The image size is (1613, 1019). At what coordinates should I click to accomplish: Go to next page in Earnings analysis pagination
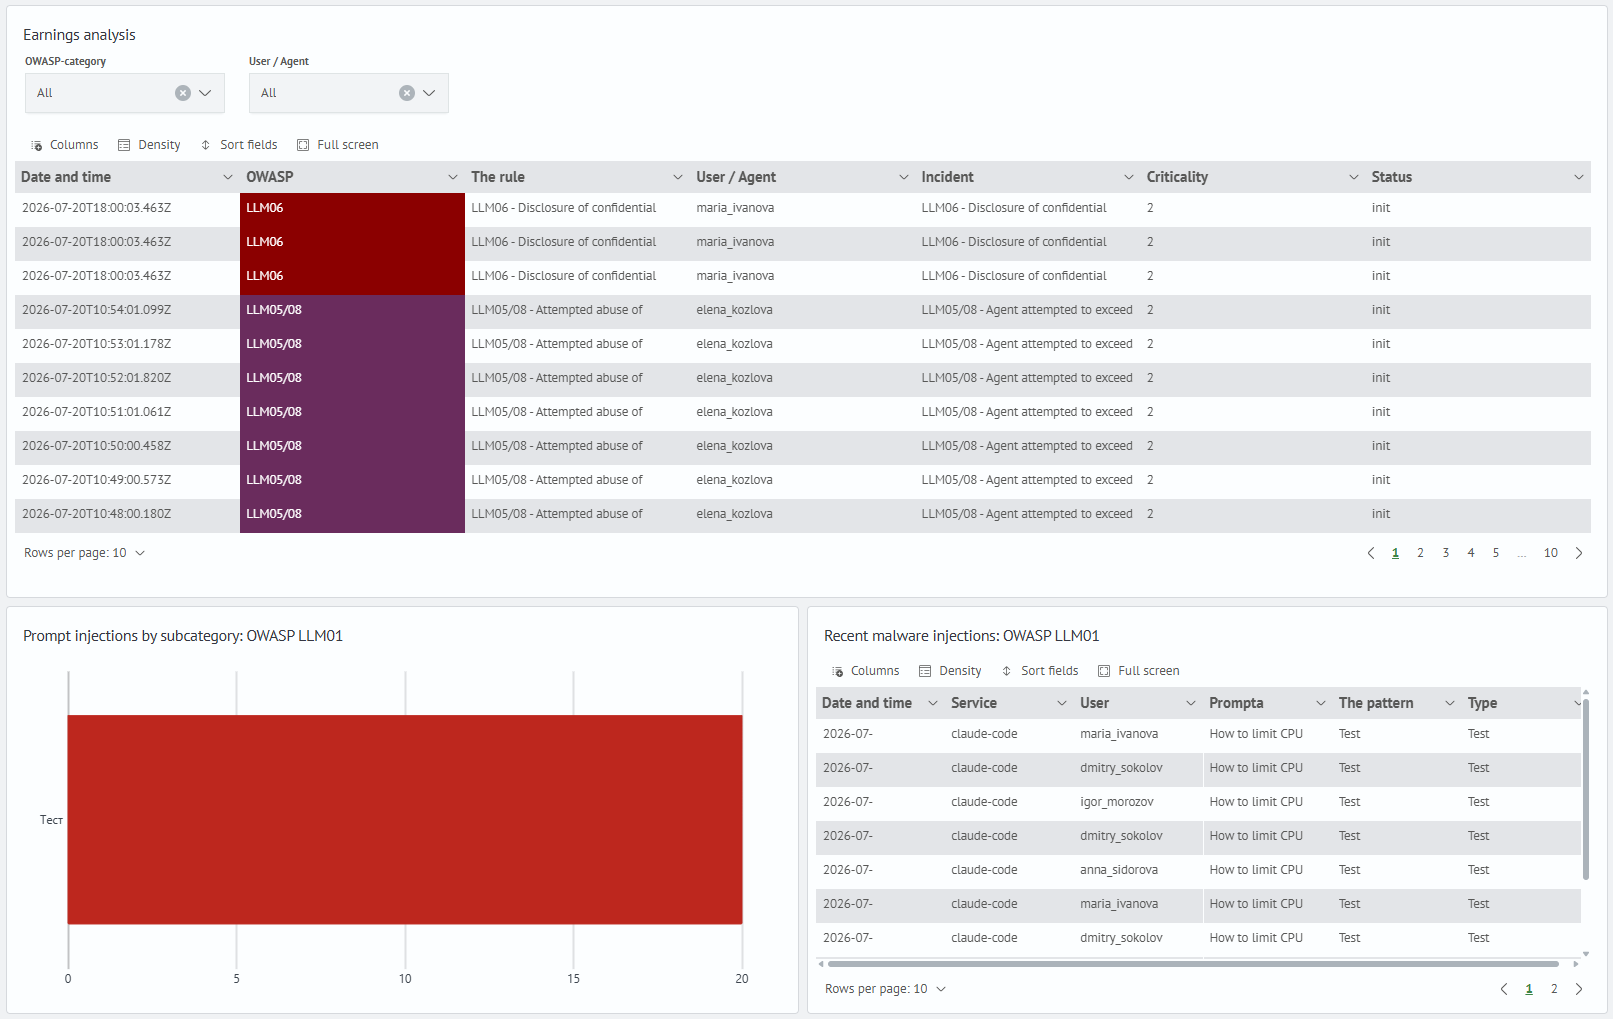[x=1579, y=553]
